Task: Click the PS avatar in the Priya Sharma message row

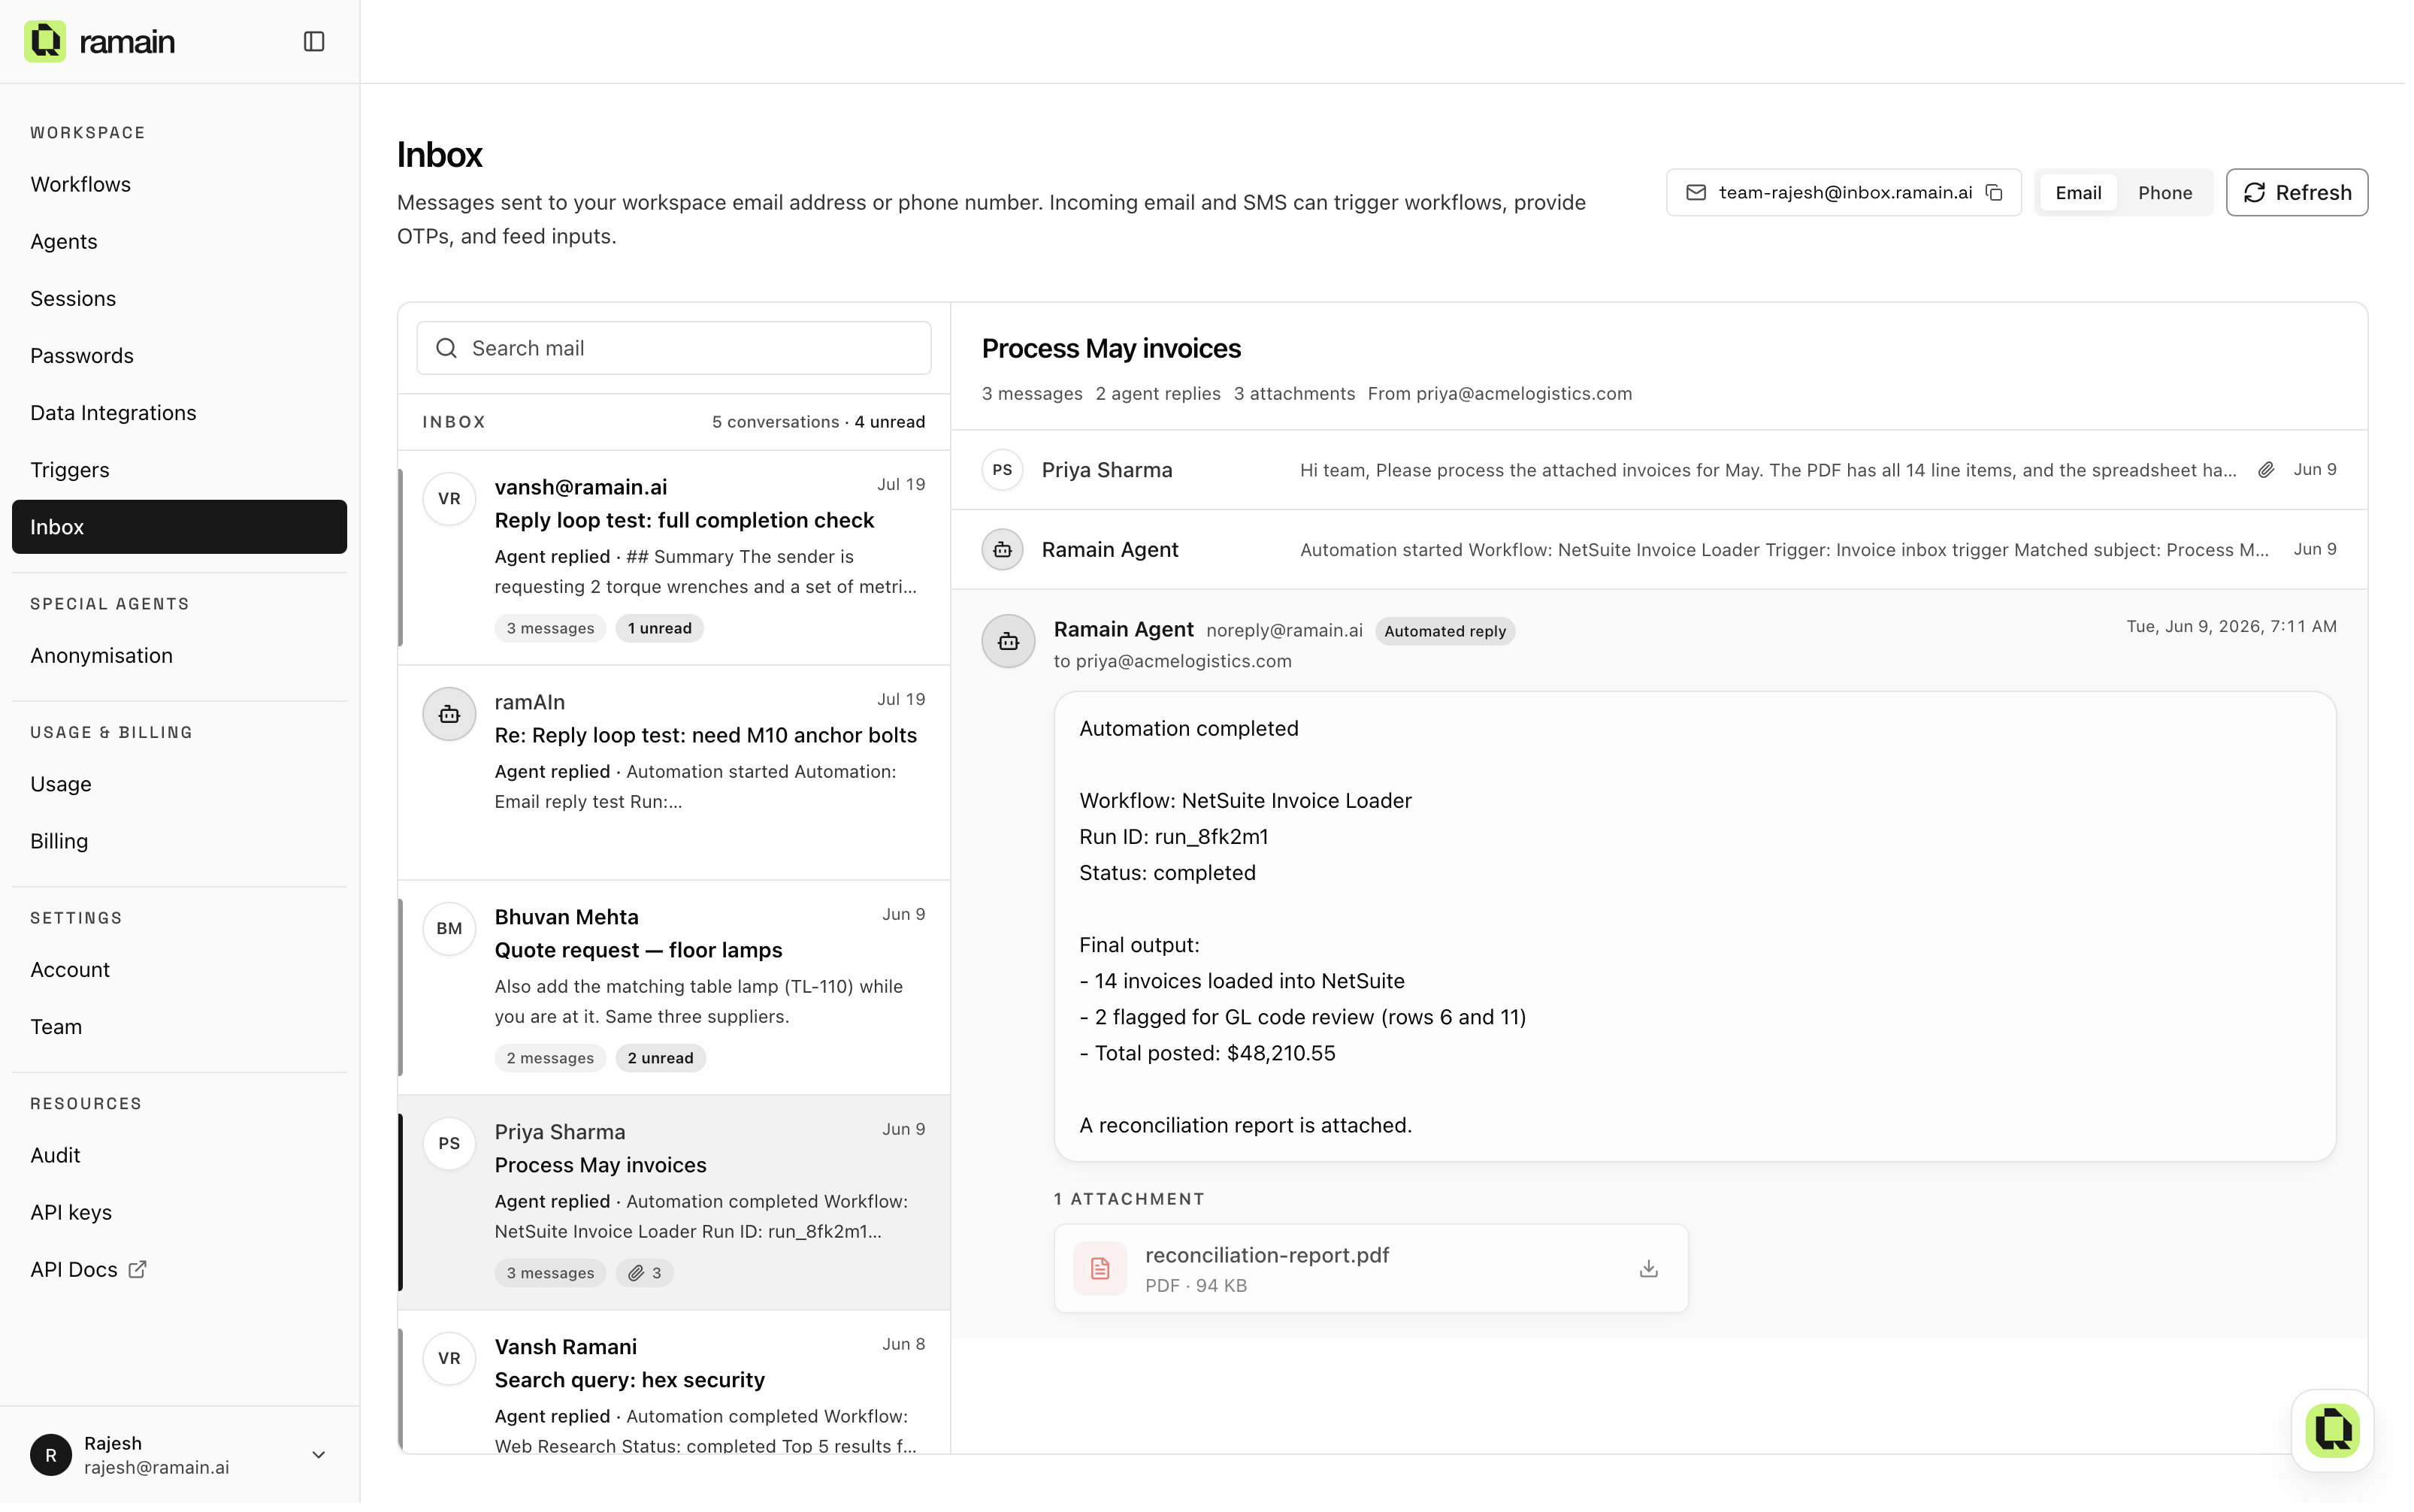Action: [x=1003, y=470]
